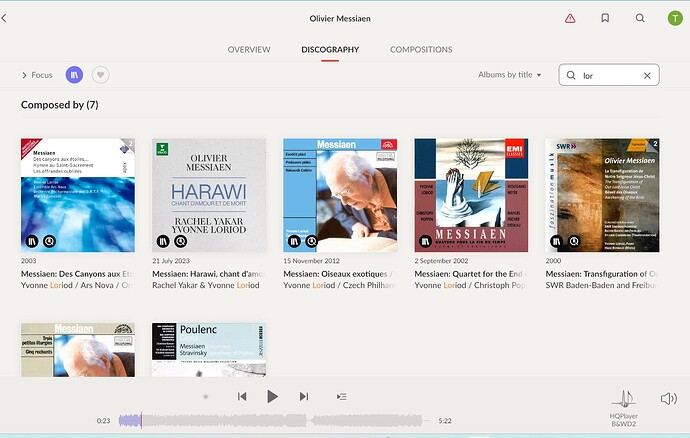
Task: Go back with the top-left arrow
Action: point(4,18)
